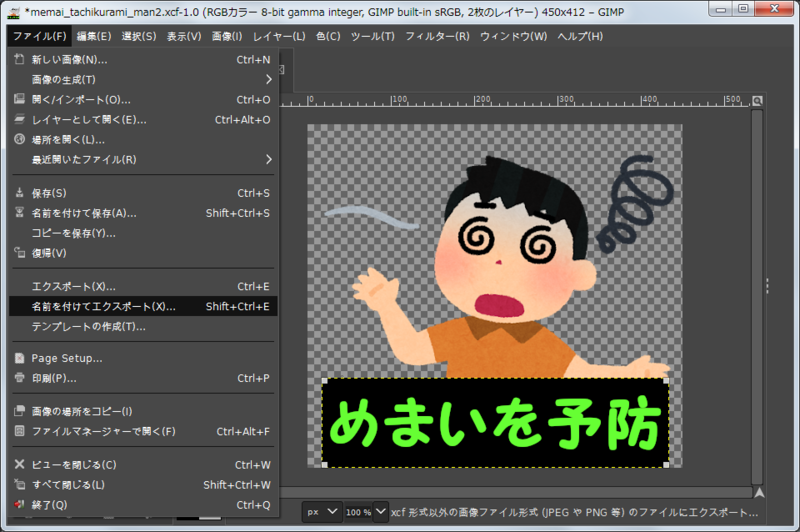The height and width of the screenshot is (532, 800).
Task: Click the Revert icon beside 復帰(V)
Action: [x=19, y=252]
